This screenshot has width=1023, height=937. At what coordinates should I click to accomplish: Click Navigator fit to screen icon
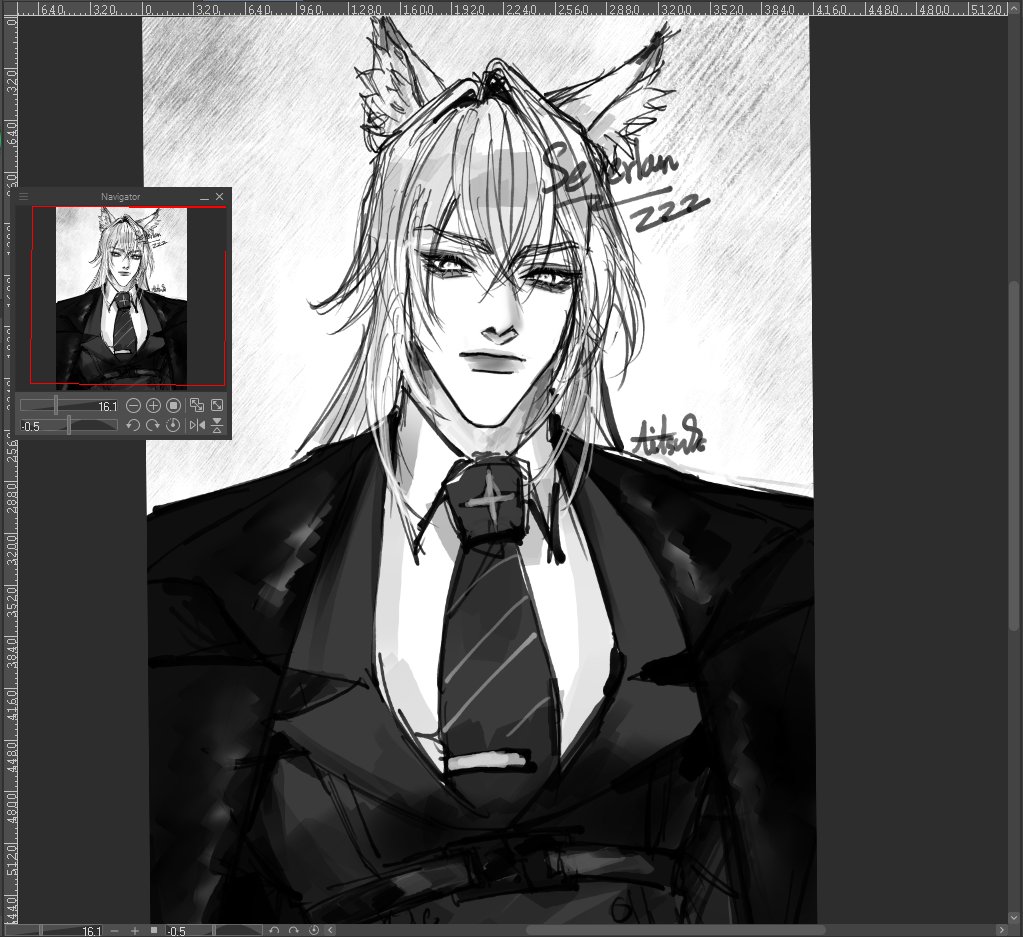click(196, 406)
